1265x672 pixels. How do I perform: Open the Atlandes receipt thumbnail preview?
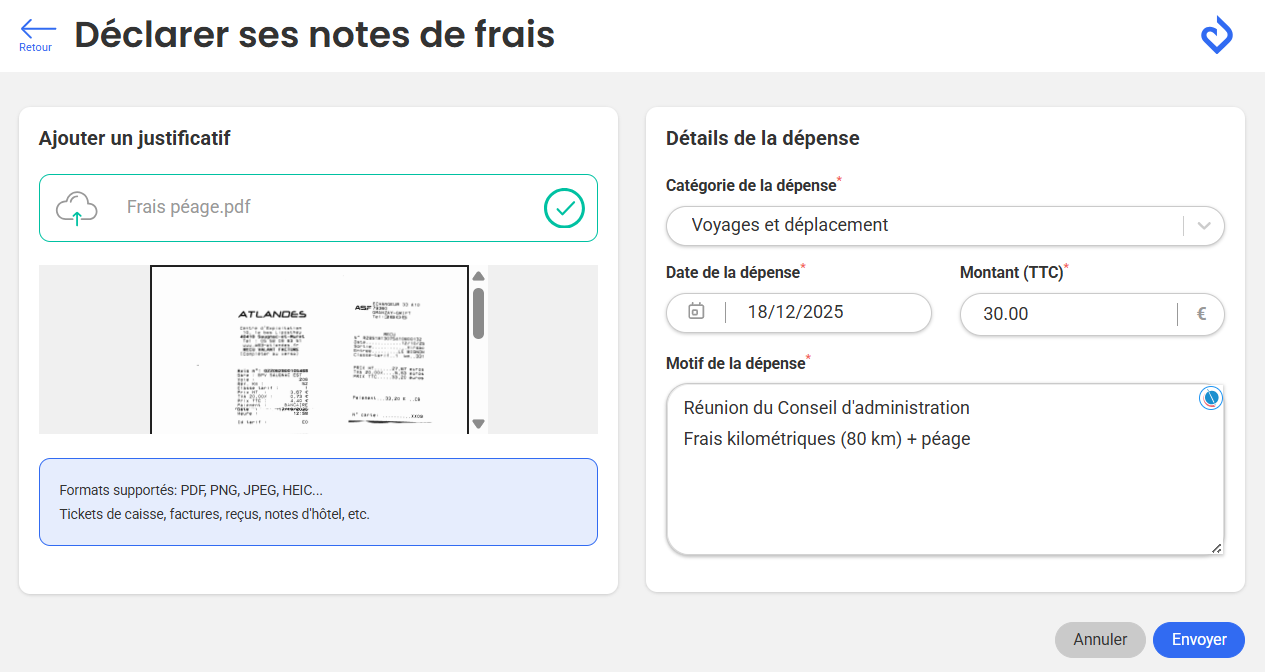click(309, 349)
